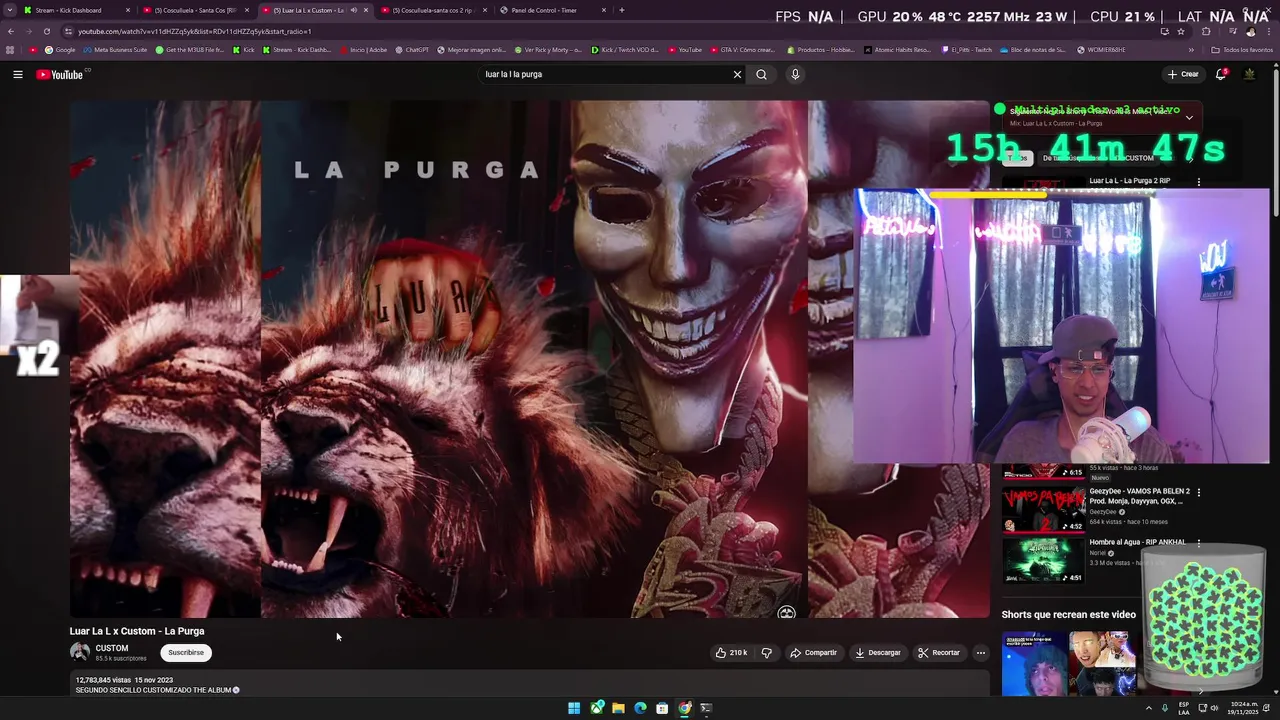This screenshot has width=1280, height=720.
Task: Go back with the browser back arrow
Action: pyautogui.click(x=10, y=31)
